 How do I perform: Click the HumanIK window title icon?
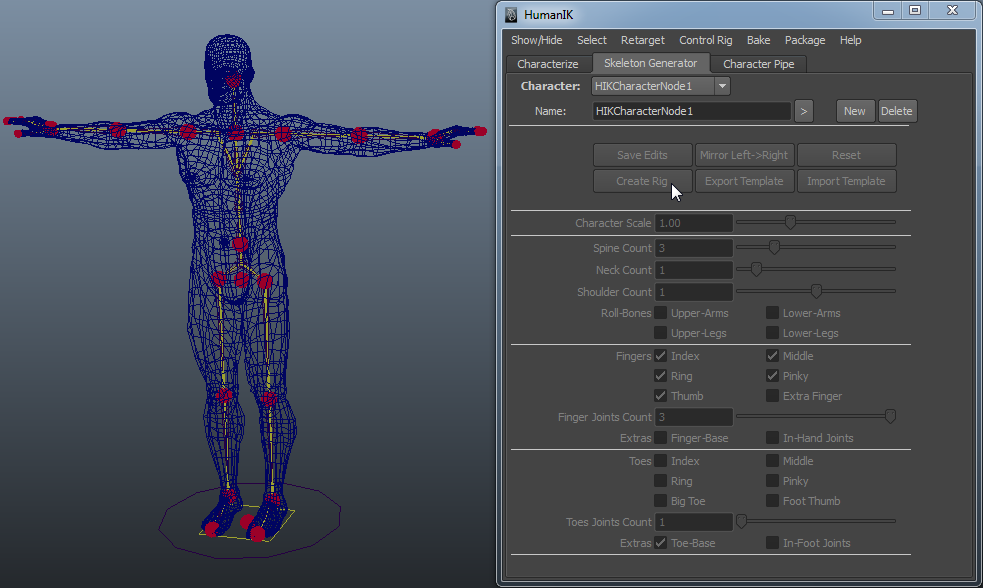(511, 15)
